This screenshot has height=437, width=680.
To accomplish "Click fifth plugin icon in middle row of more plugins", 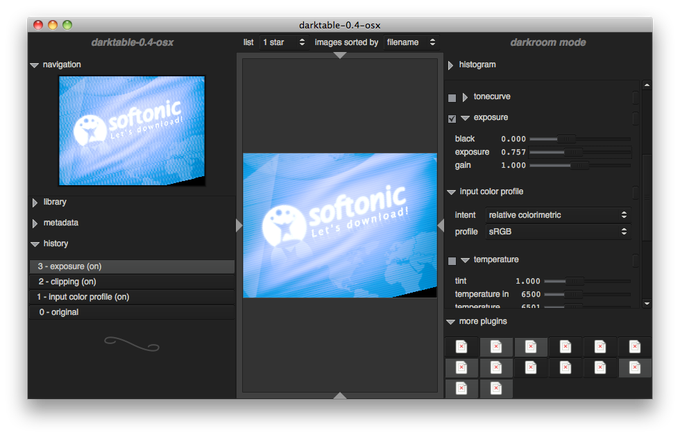I will [x=600, y=368].
